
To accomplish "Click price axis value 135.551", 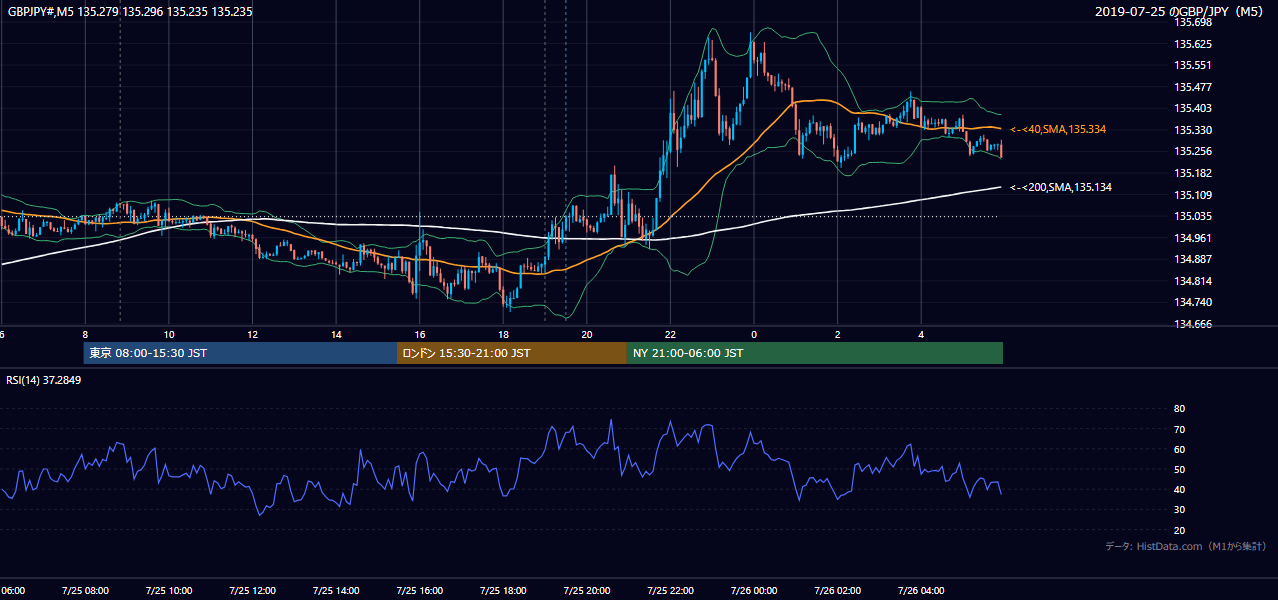I will point(1193,65).
